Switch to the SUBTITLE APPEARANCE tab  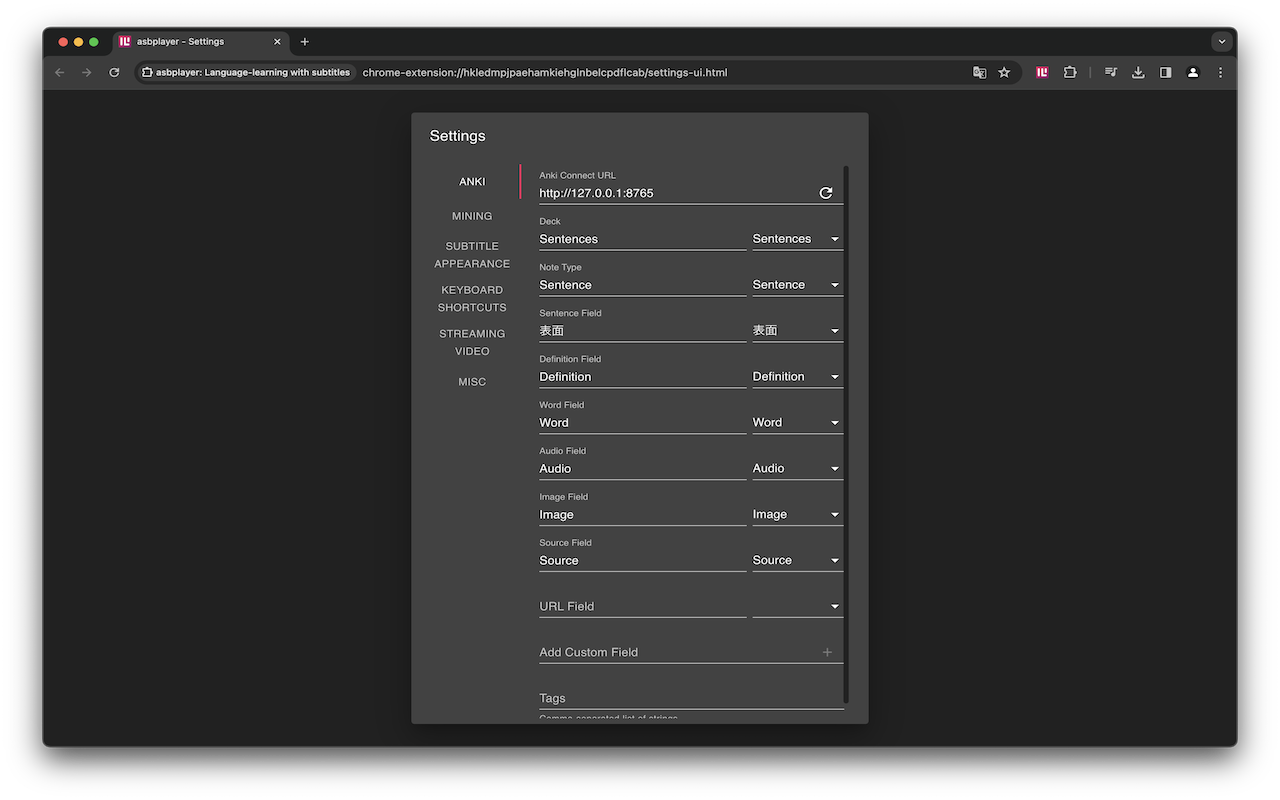pos(472,255)
